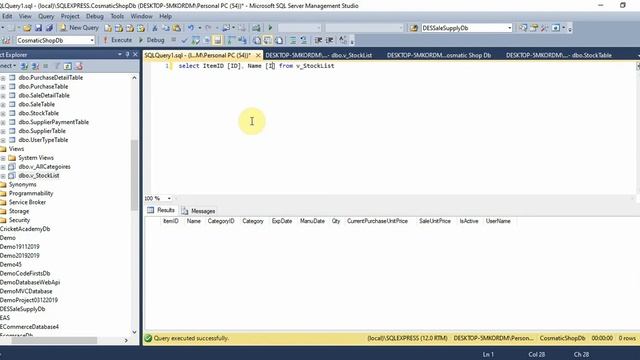The image size is (640, 360).
Task: Close the SQLQuery1.sql tab
Action: pyautogui.click(x=258, y=55)
